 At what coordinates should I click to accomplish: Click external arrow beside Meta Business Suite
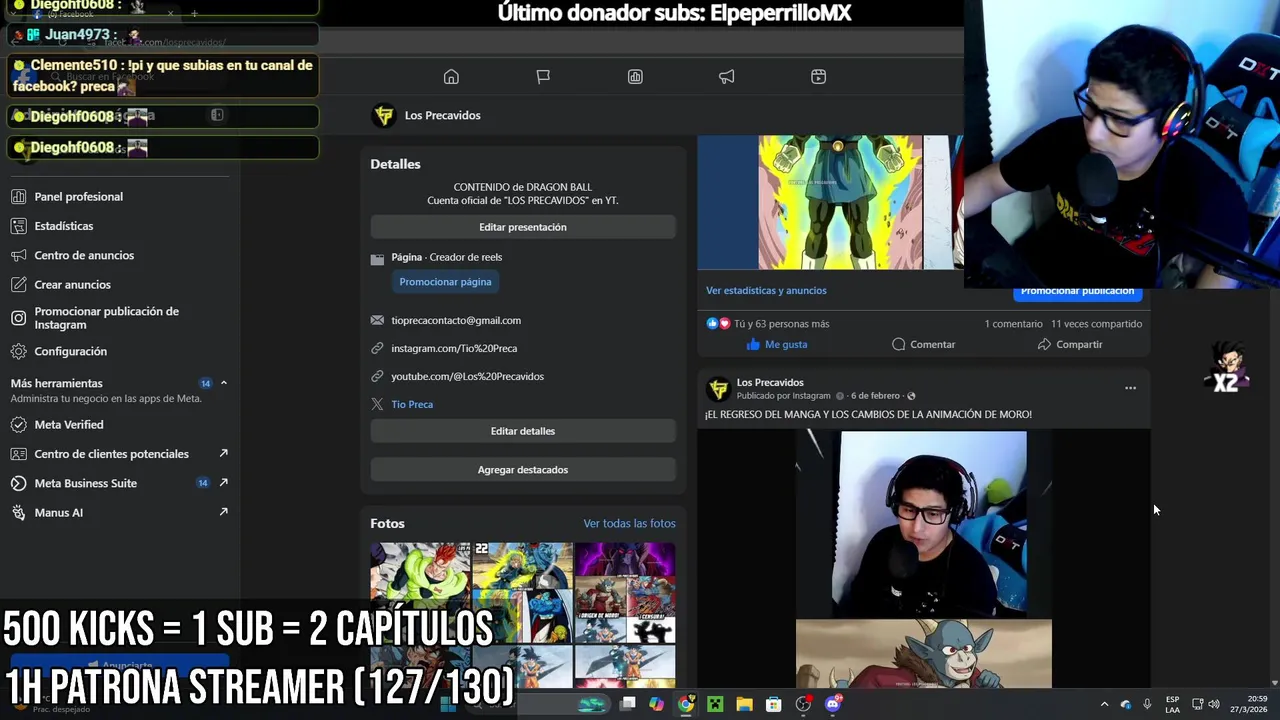pyautogui.click(x=224, y=483)
